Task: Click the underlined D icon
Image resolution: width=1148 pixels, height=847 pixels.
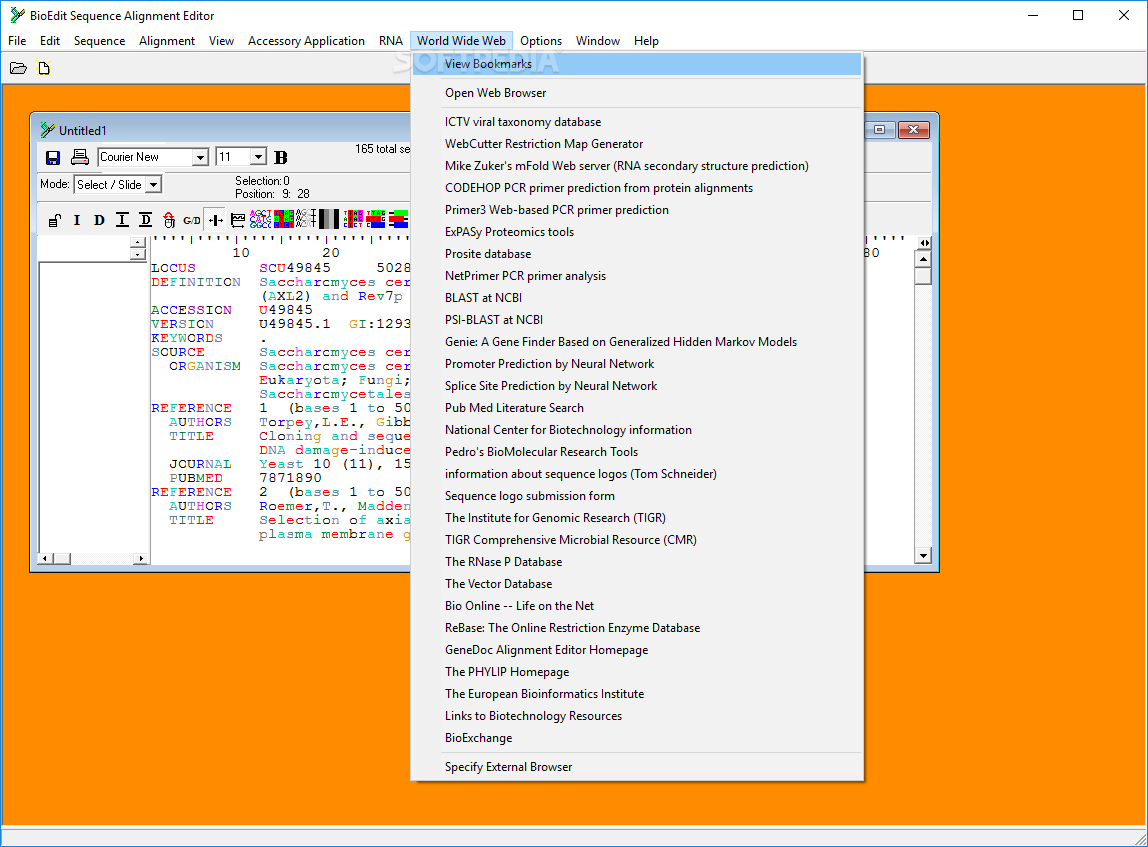Action: point(146,220)
